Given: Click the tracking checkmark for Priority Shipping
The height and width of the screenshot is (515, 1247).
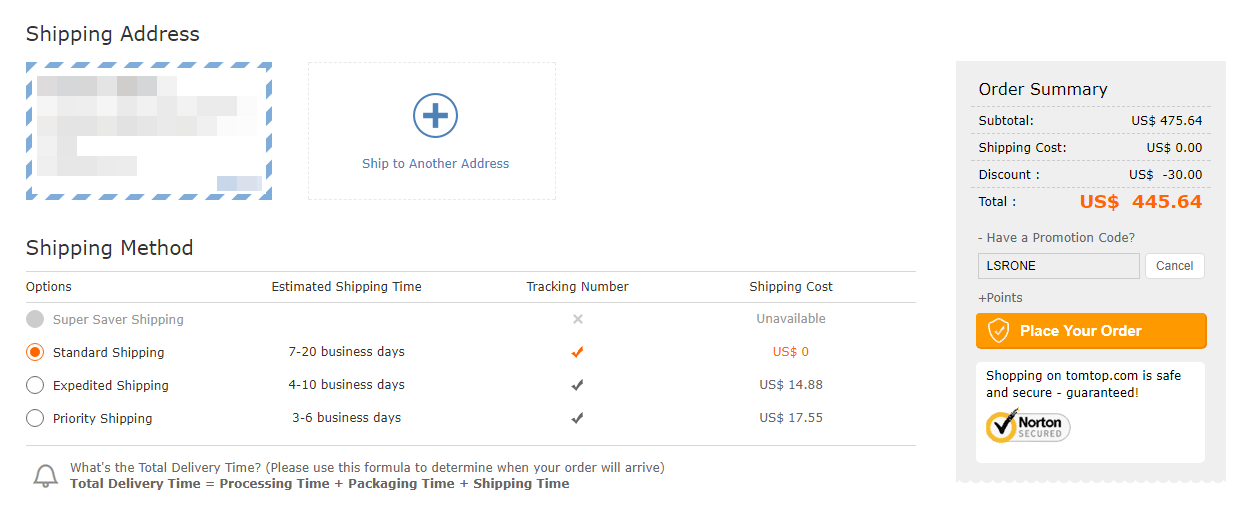Looking at the screenshot, I should pyautogui.click(x=577, y=418).
